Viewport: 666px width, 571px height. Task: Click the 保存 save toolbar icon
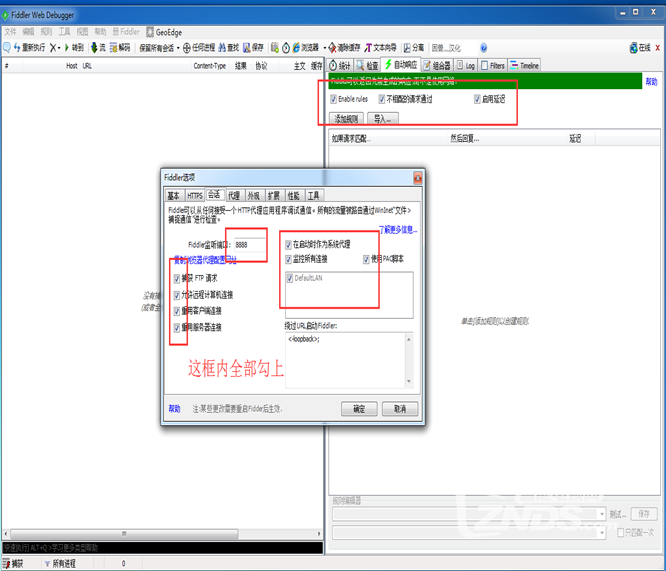(246, 48)
